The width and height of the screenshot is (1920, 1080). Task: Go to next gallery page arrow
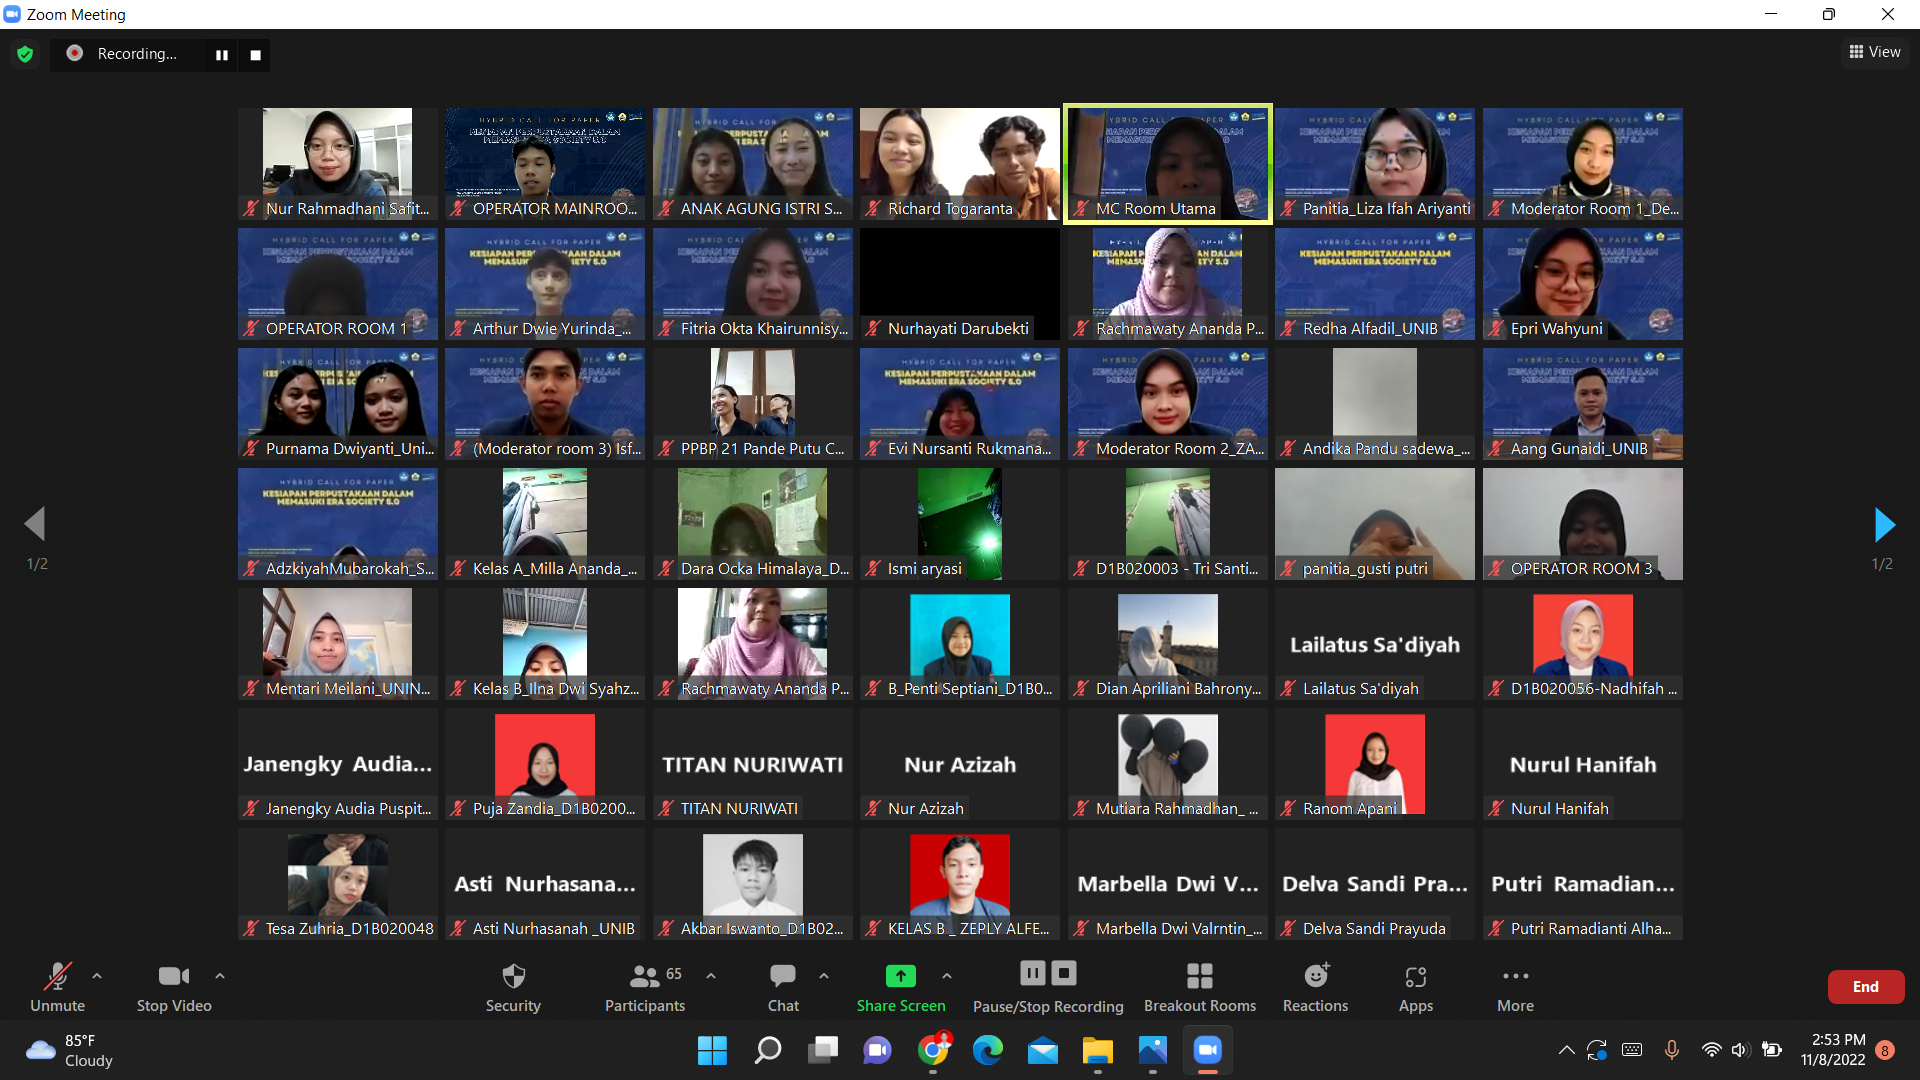pyautogui.click(x=1884, y=524)
